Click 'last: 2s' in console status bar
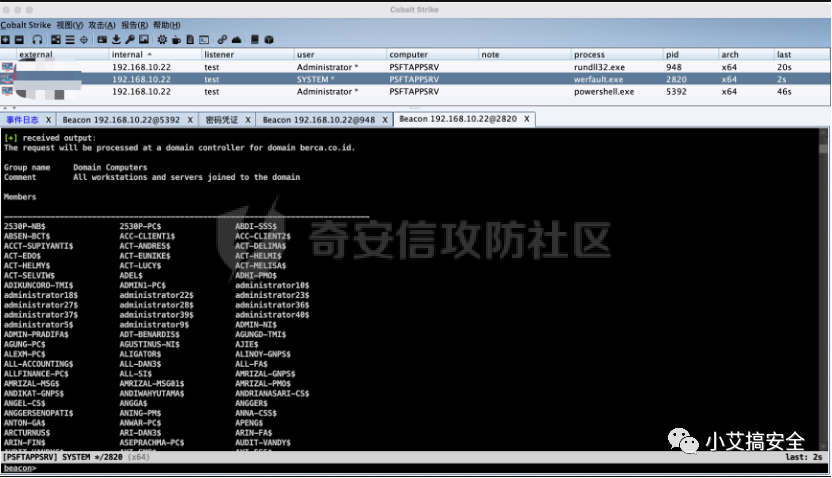Screen dimensions: 832x478 [804, 457]
